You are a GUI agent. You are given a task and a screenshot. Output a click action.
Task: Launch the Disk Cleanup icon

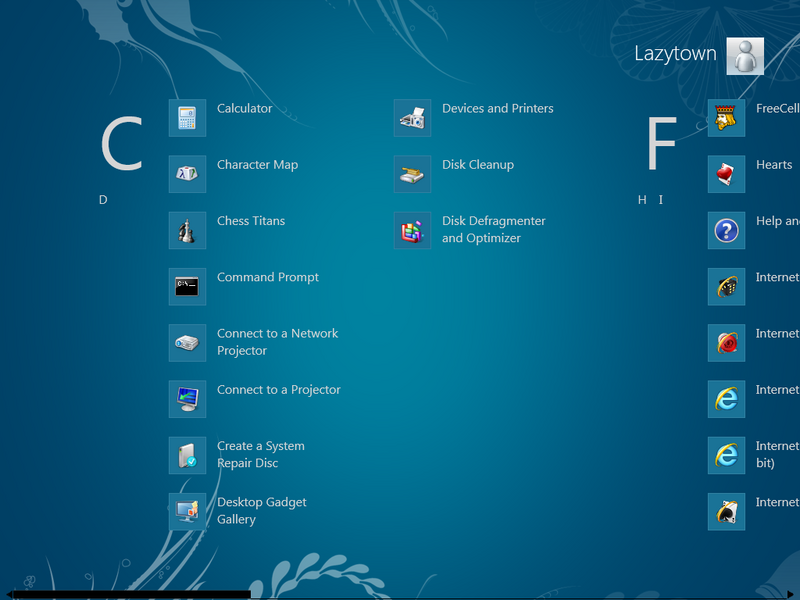412,174
